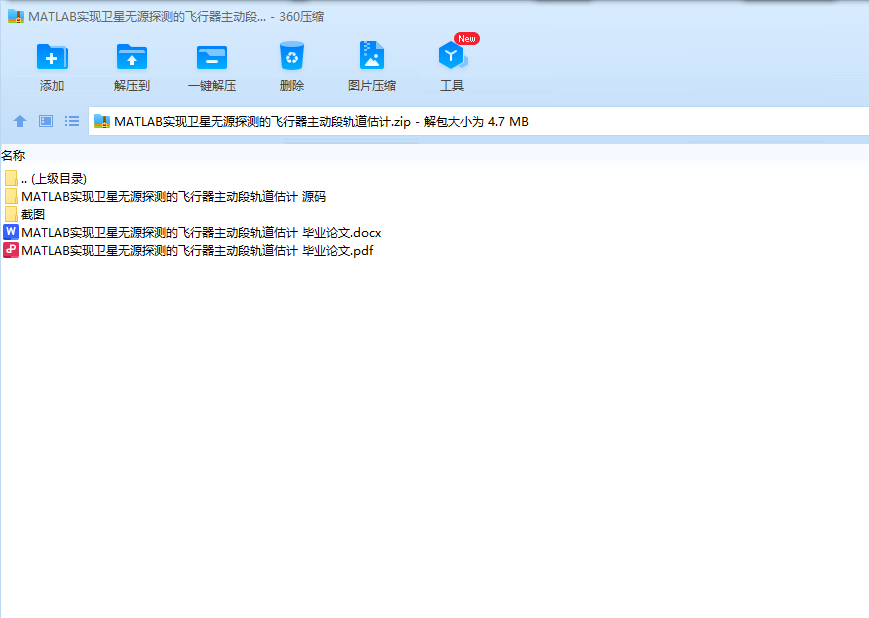Open the 工具 (Tools) hexagon icon
This screenshot has height=618, width=869.
tap(452, 55)
